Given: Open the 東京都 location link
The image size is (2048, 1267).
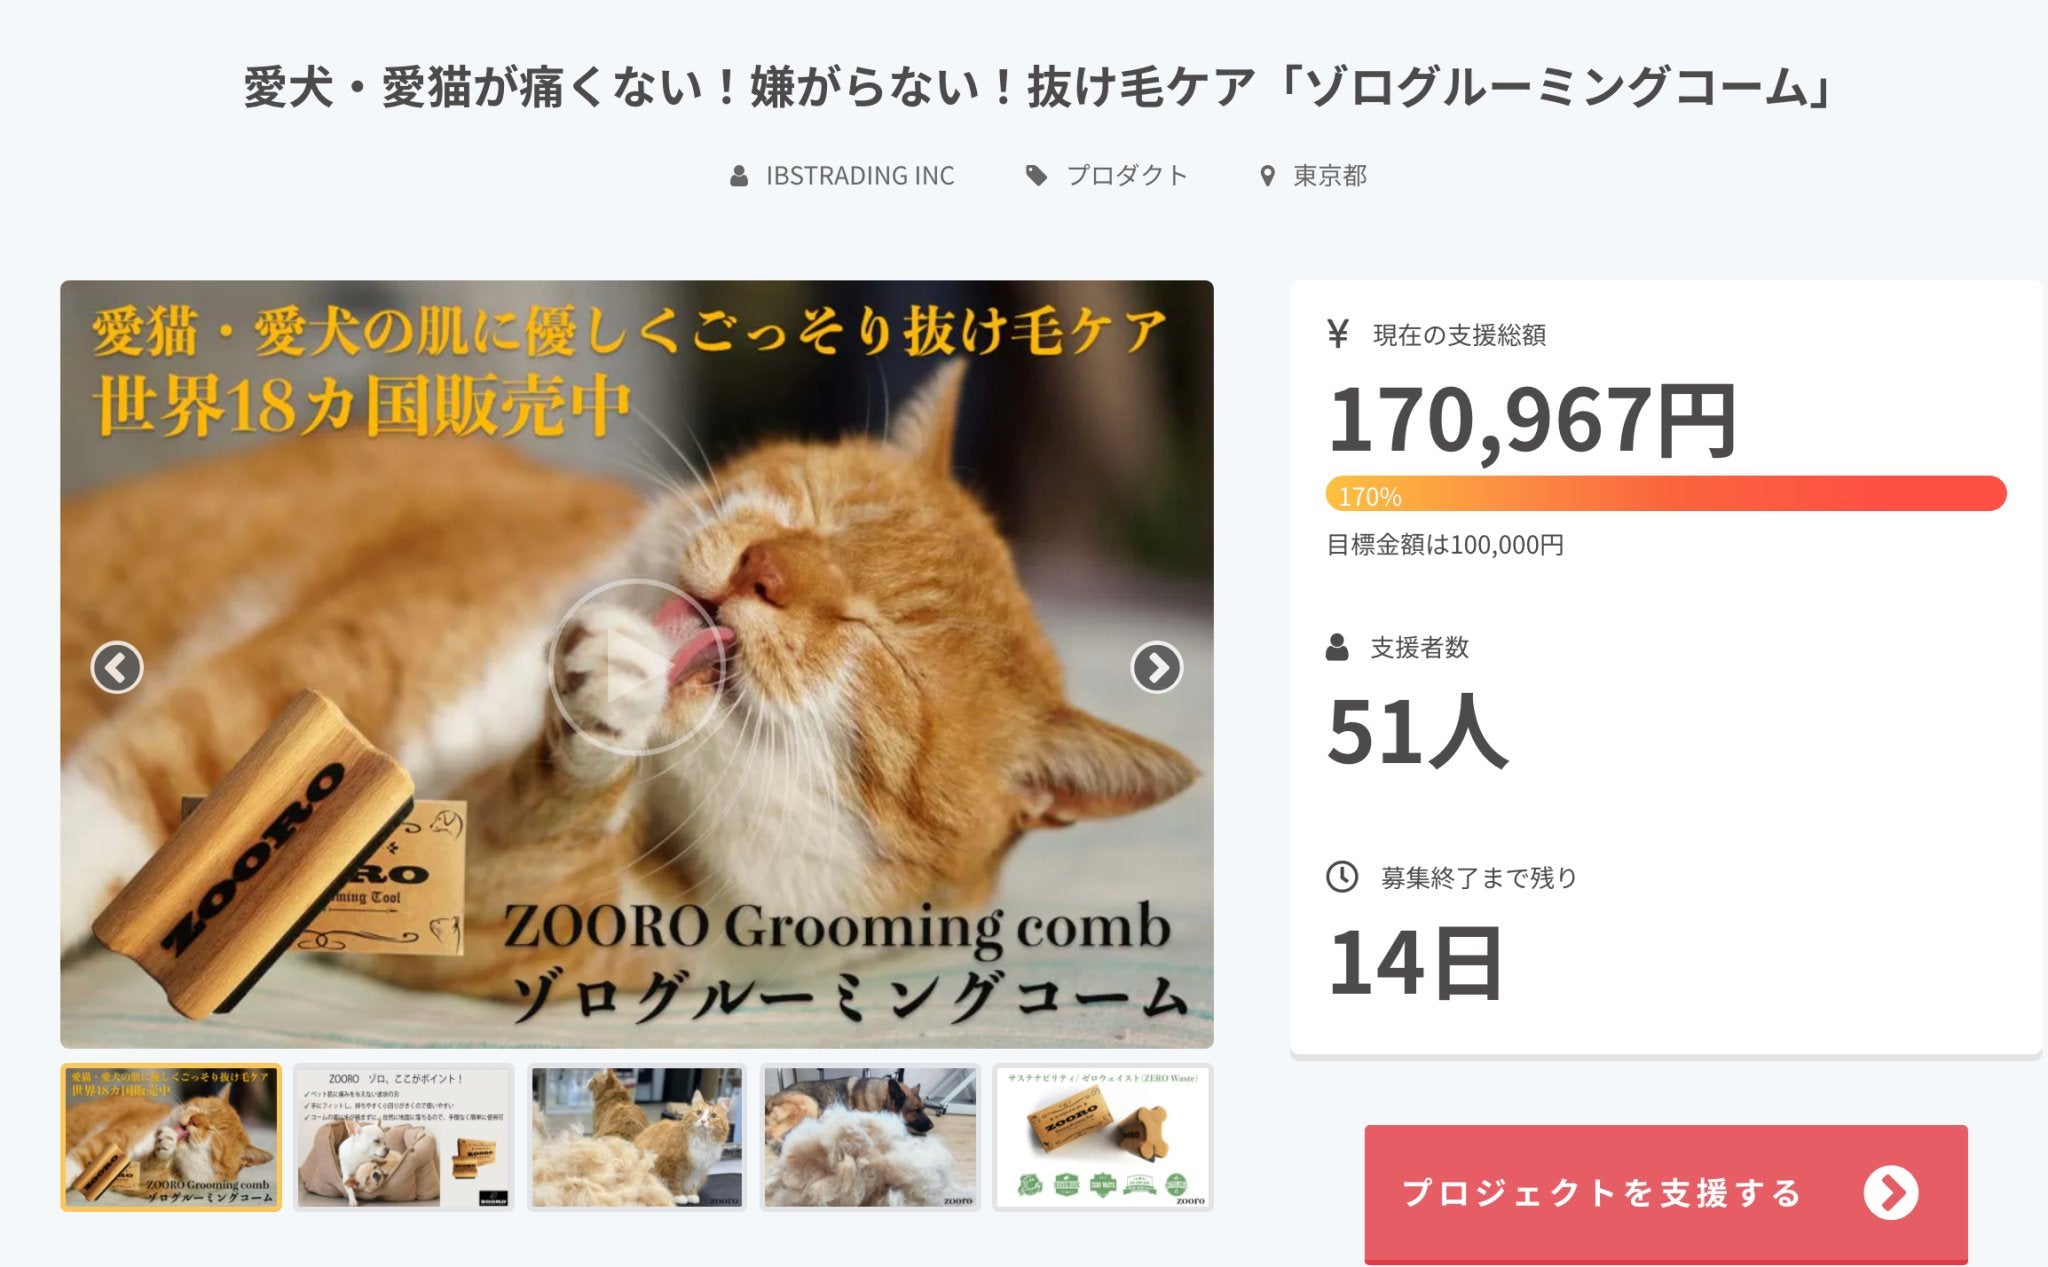Looking at the screenshot, I should 1330,176.
